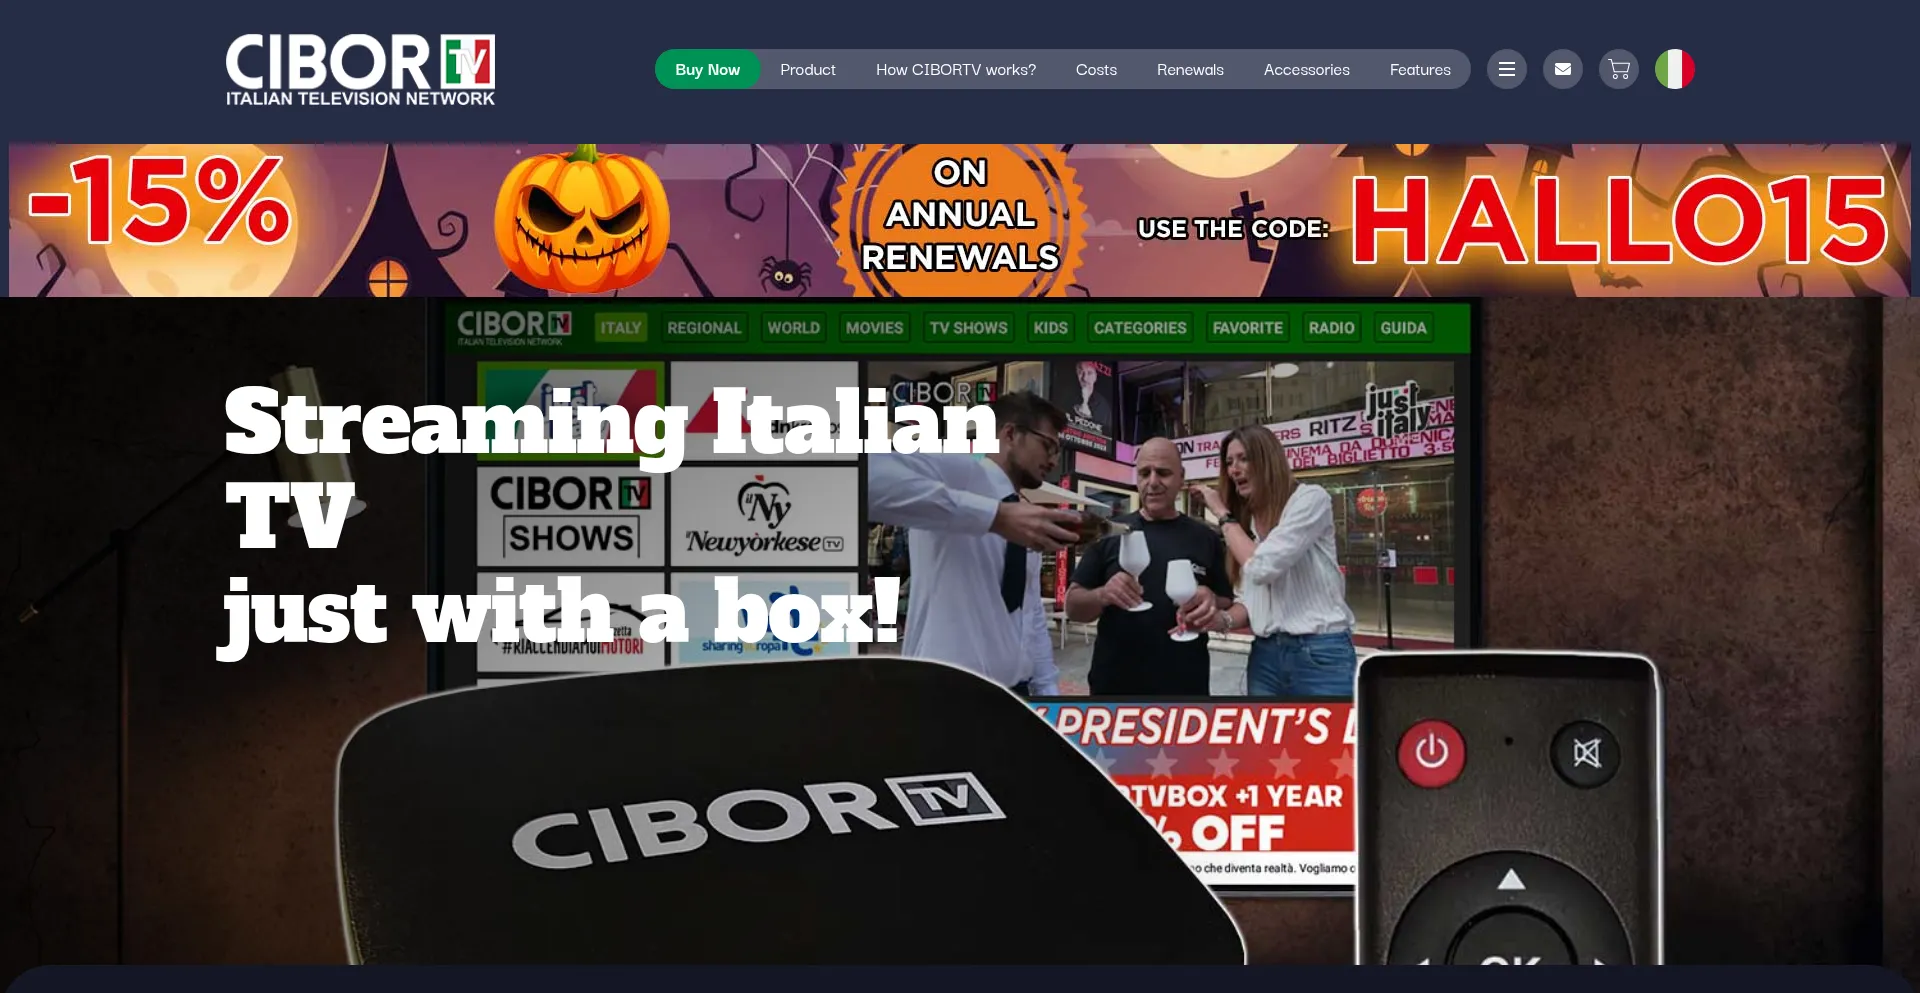Screen dimensions: 1920x993
Task: Open the Product menu item
Action: click(x=808, y=69)
